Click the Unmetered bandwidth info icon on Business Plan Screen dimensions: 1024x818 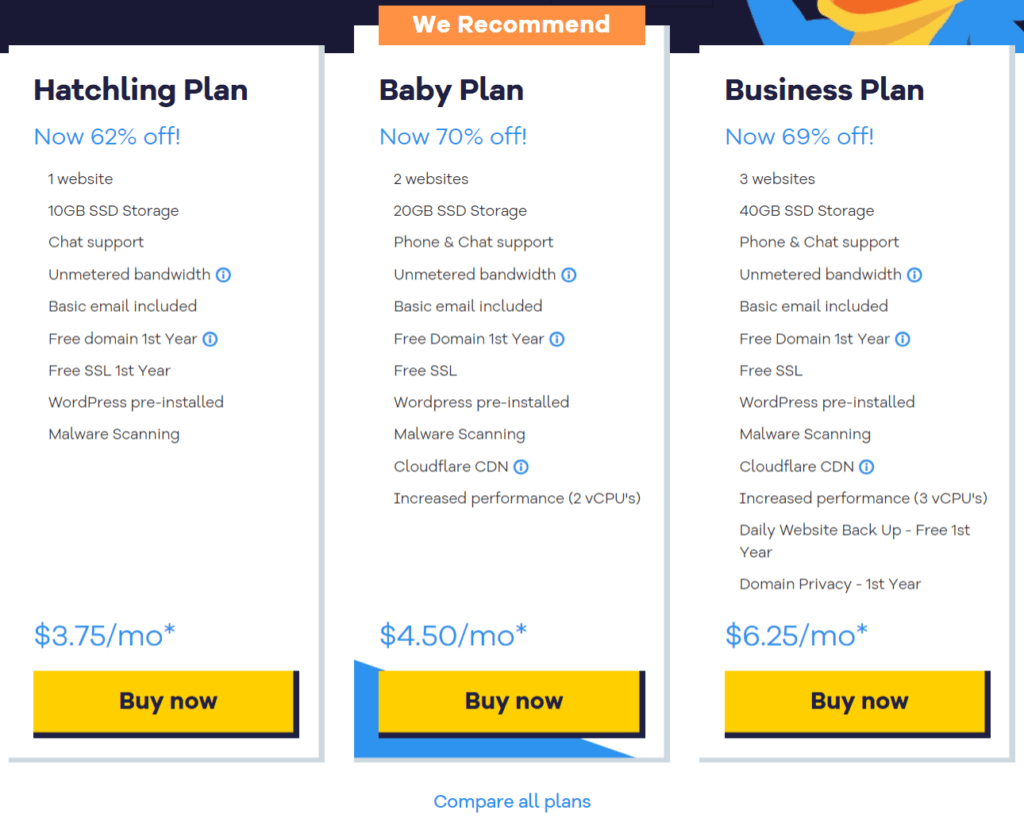point(915,274)
